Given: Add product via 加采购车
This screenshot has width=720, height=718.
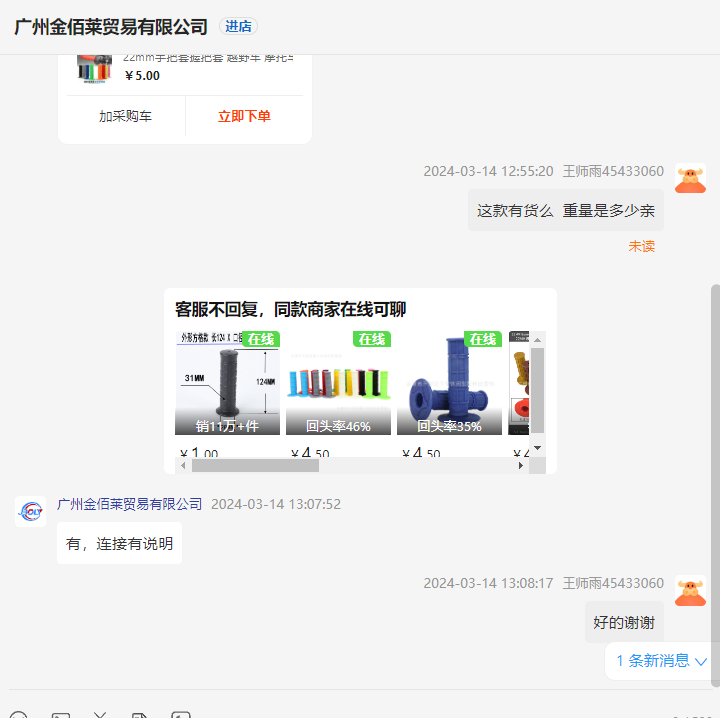Looking at the screenshot, I should click(x=125, y=116).
